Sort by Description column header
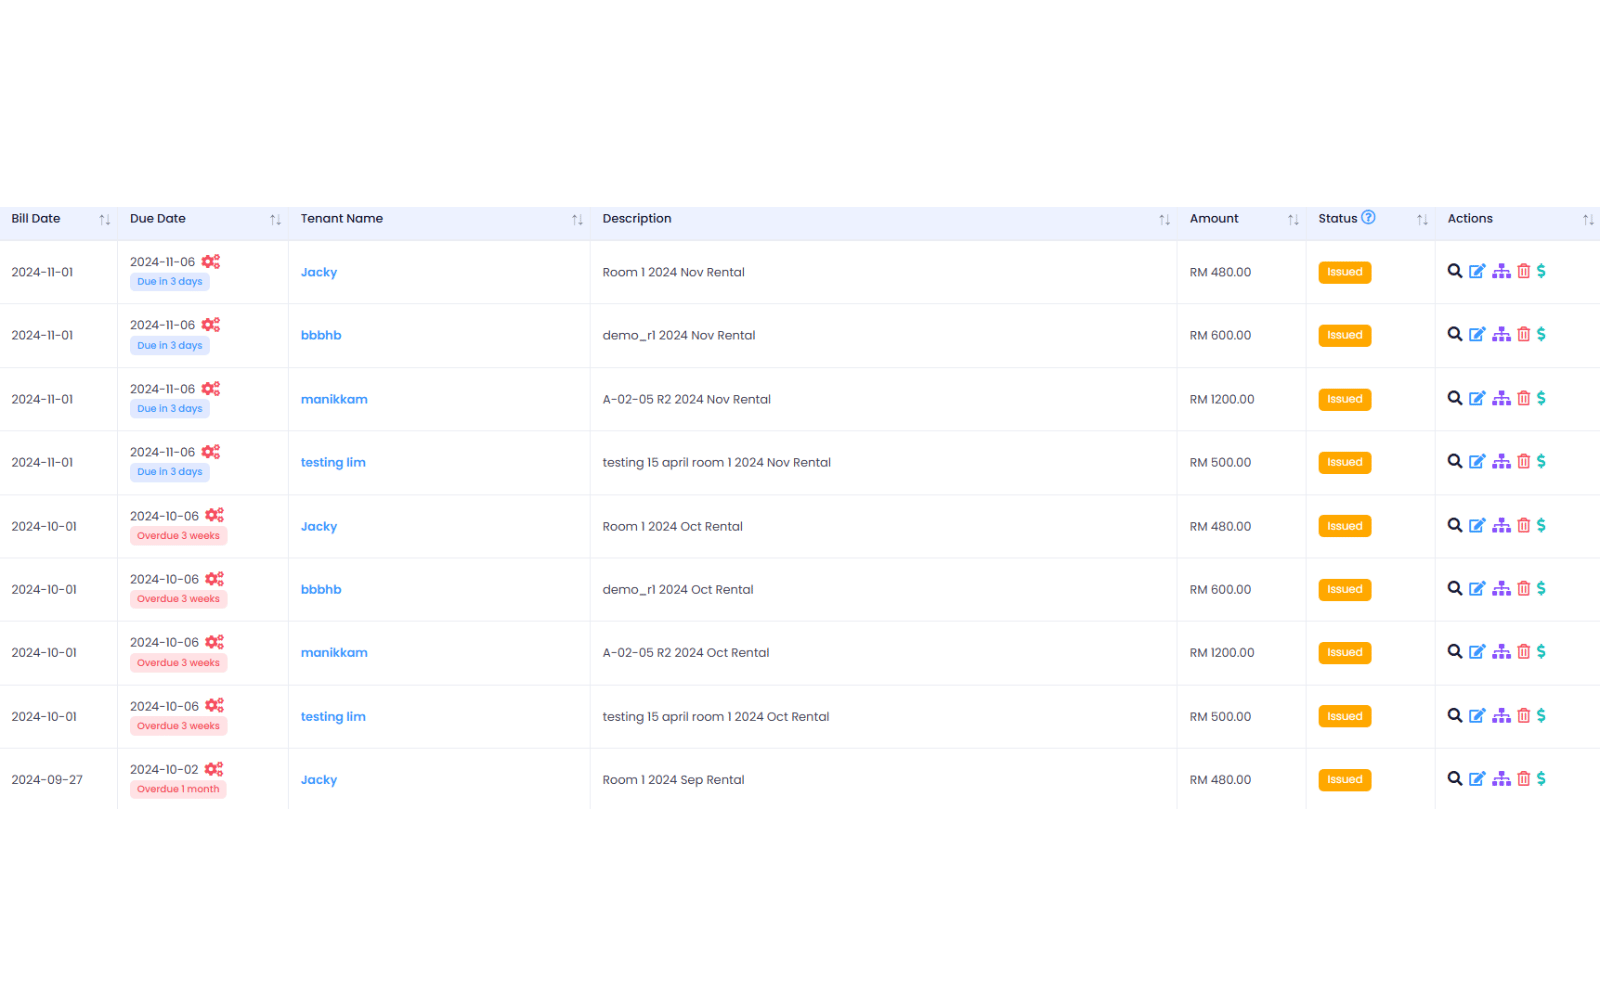 pyautogui.click(x=1164, y=220)
